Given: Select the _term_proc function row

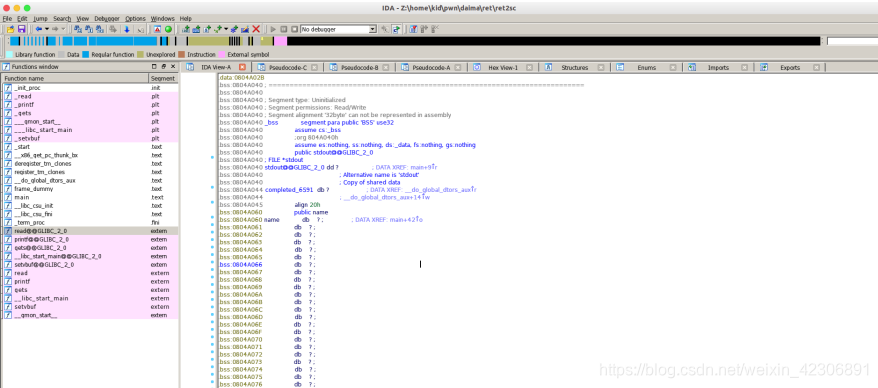Looking at the screenshot, I should pos(90,222).
